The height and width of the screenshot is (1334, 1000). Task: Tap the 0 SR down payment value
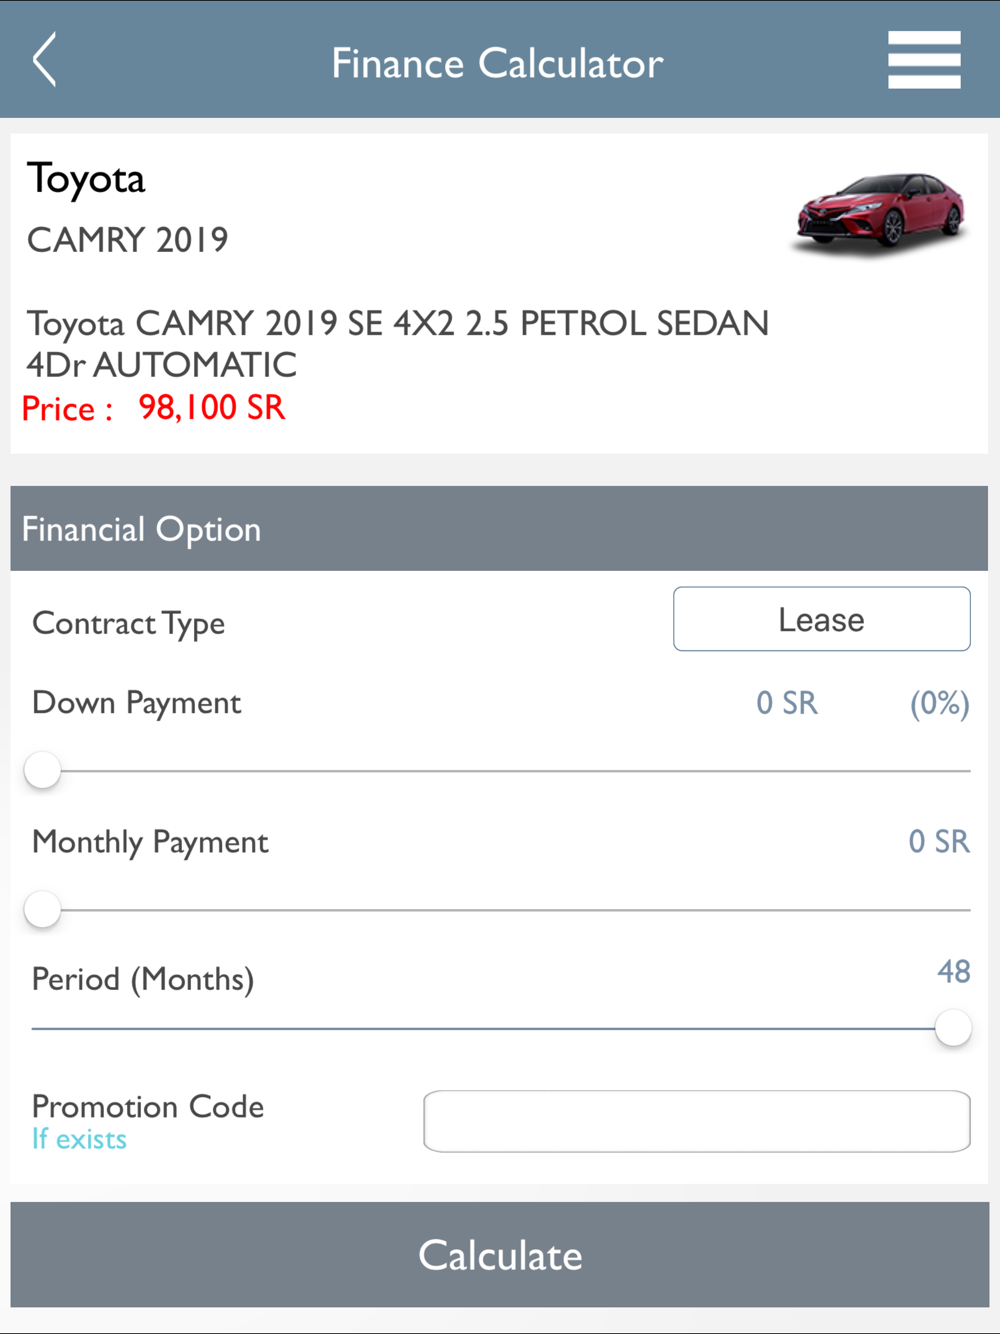point(787,703)
